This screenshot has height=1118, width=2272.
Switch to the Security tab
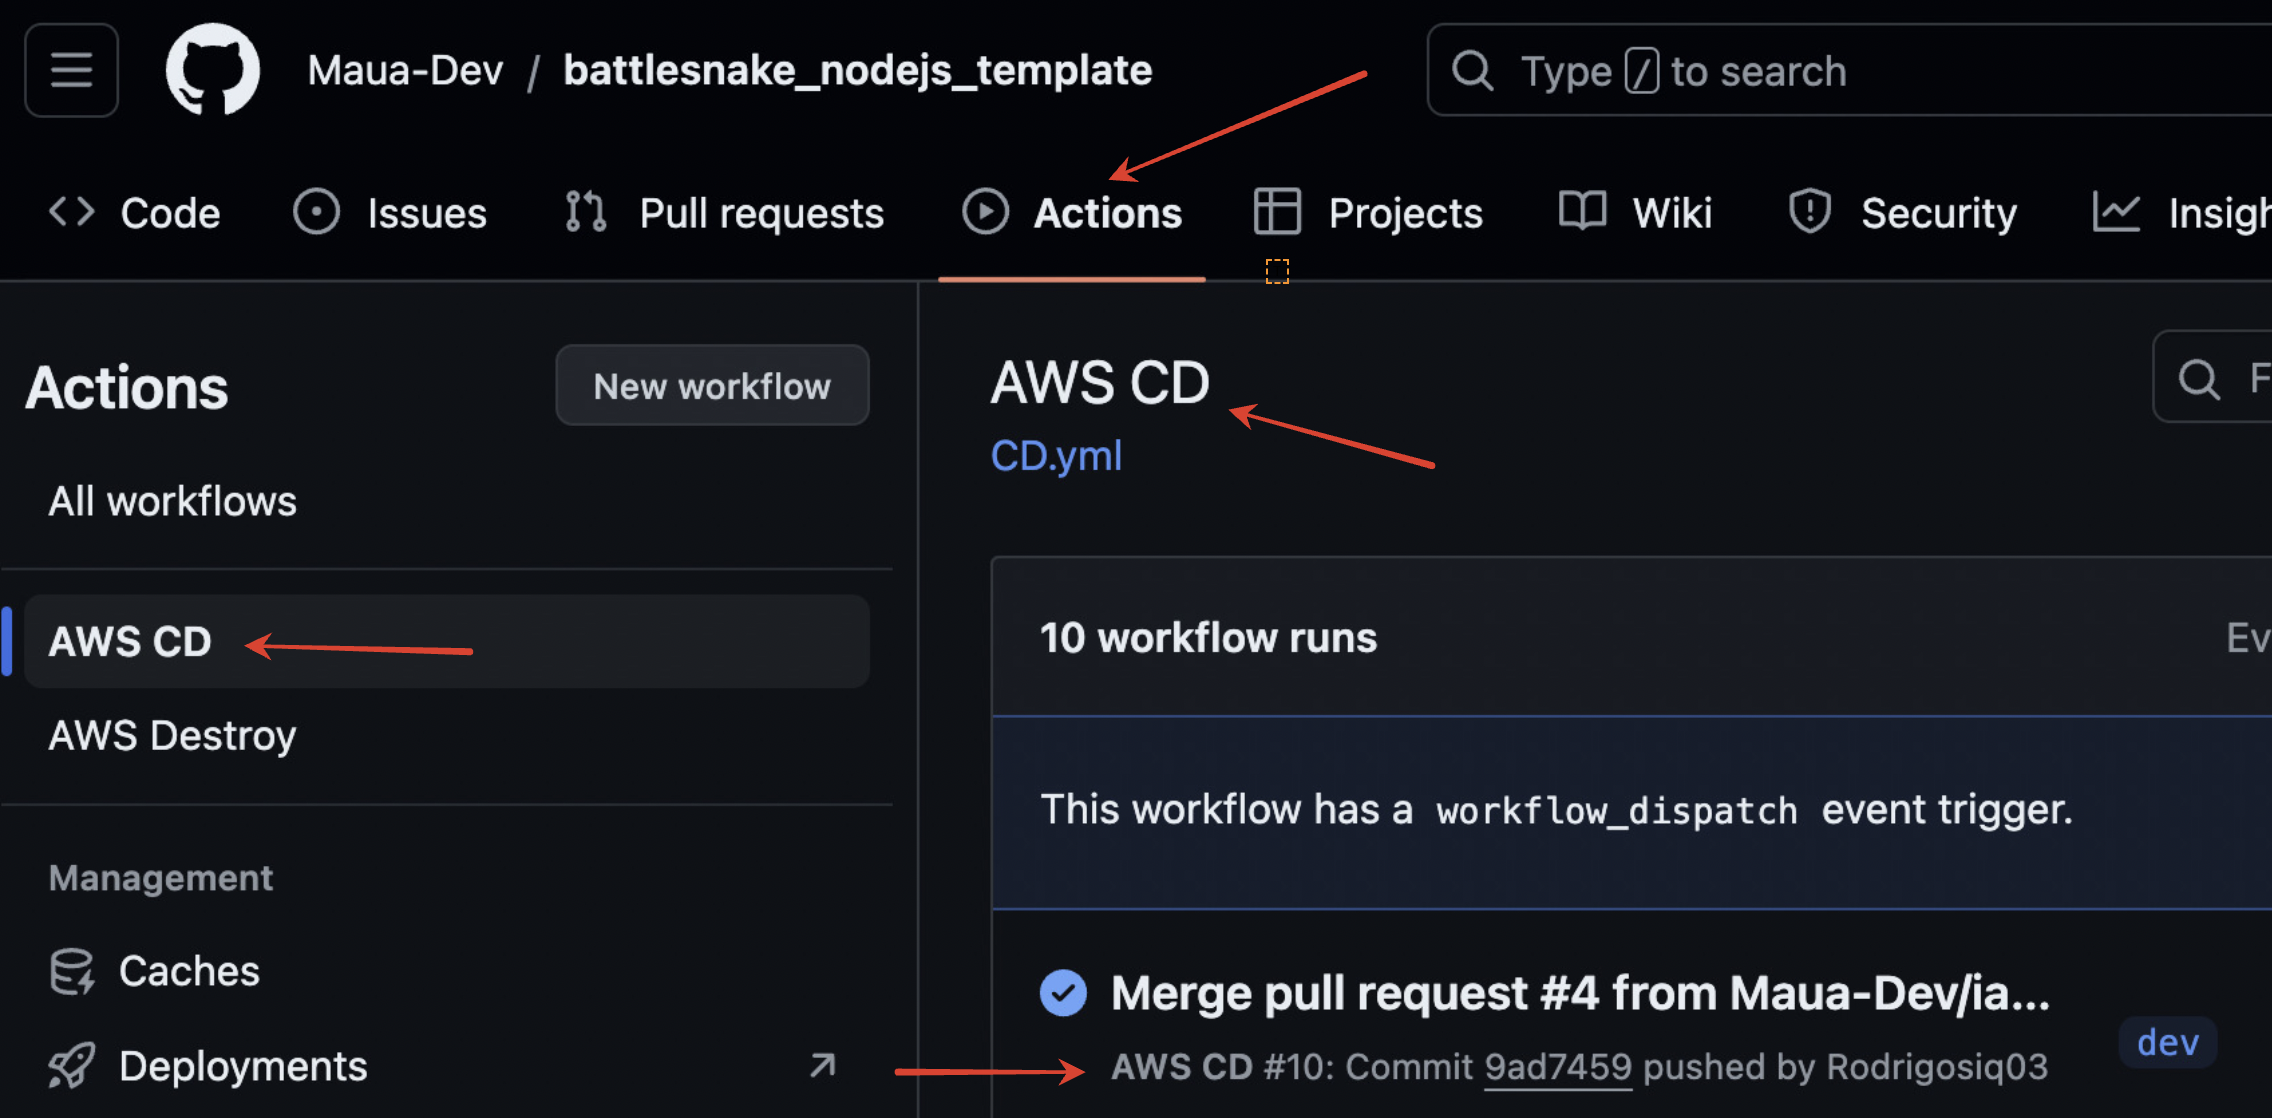point(1902,213)
